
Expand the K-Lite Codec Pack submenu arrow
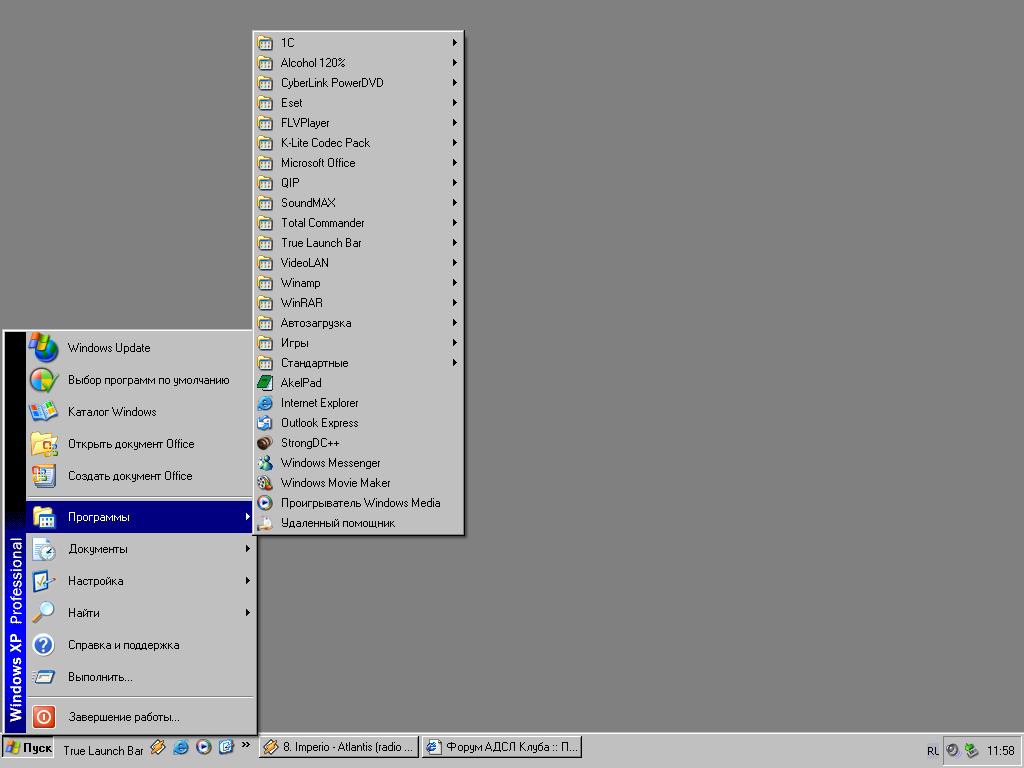click(455, 142)
